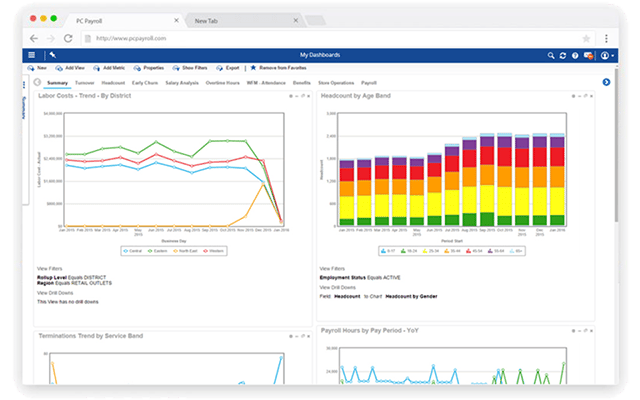Open dashboard Properties from toolbar
This screenshot has height=400, width=640.
(149, 68)
